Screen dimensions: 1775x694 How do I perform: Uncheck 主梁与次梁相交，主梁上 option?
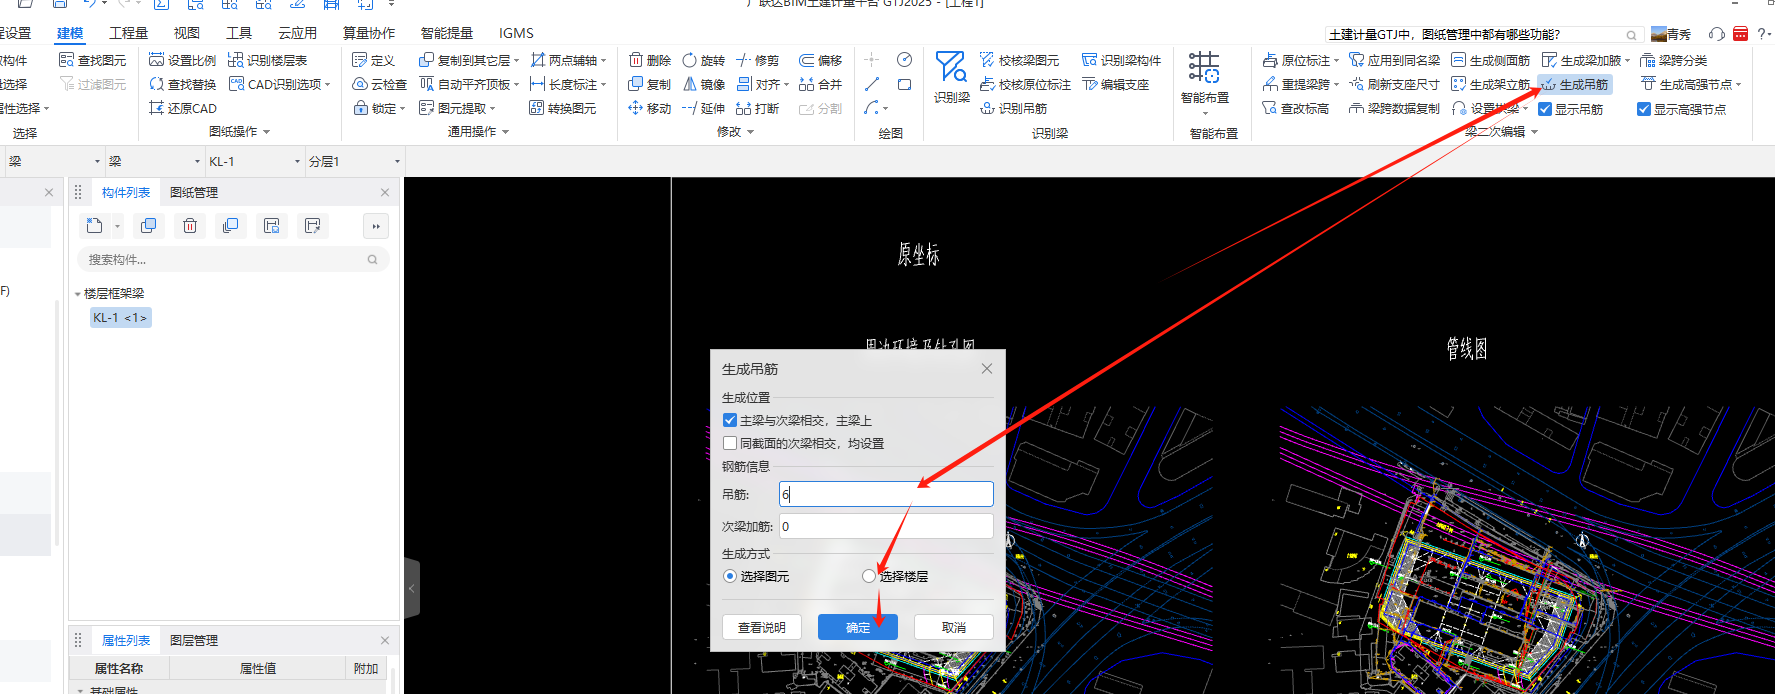[x=730, y=420]
